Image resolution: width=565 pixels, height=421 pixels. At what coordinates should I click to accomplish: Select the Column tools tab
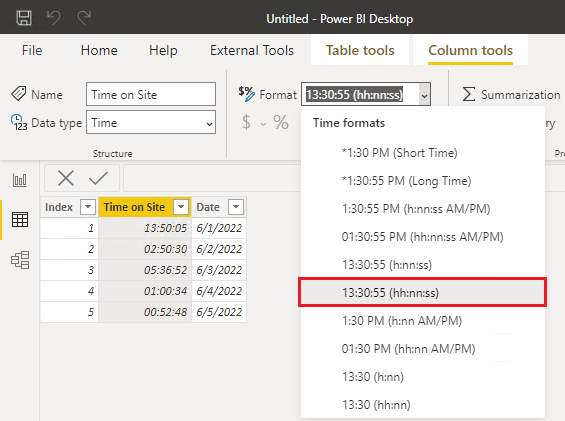(x=470, y=50)
